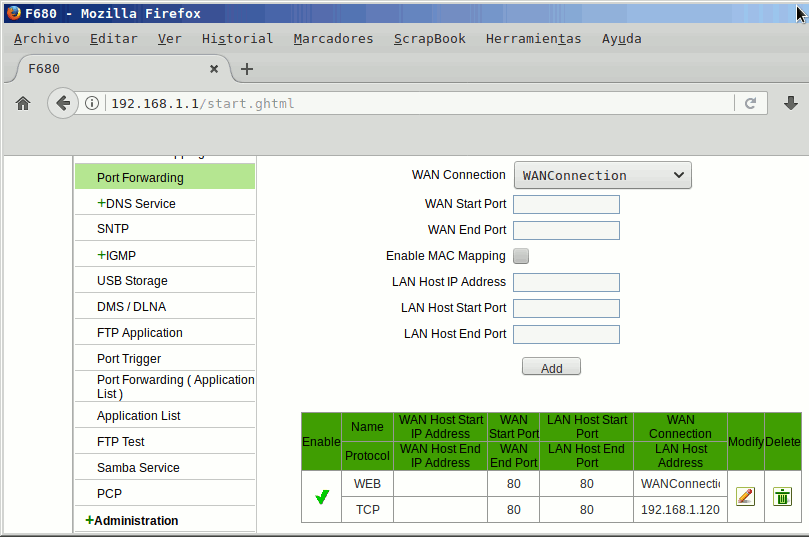The image size is (809, 537).
Task: Open the ScrapBook menu
Action: [x=430, y=39]
